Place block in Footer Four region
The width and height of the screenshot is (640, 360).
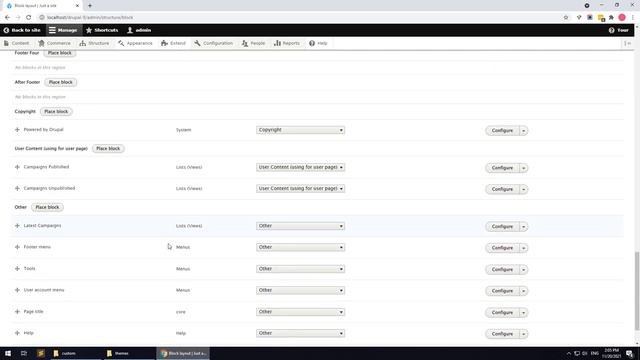60,53
